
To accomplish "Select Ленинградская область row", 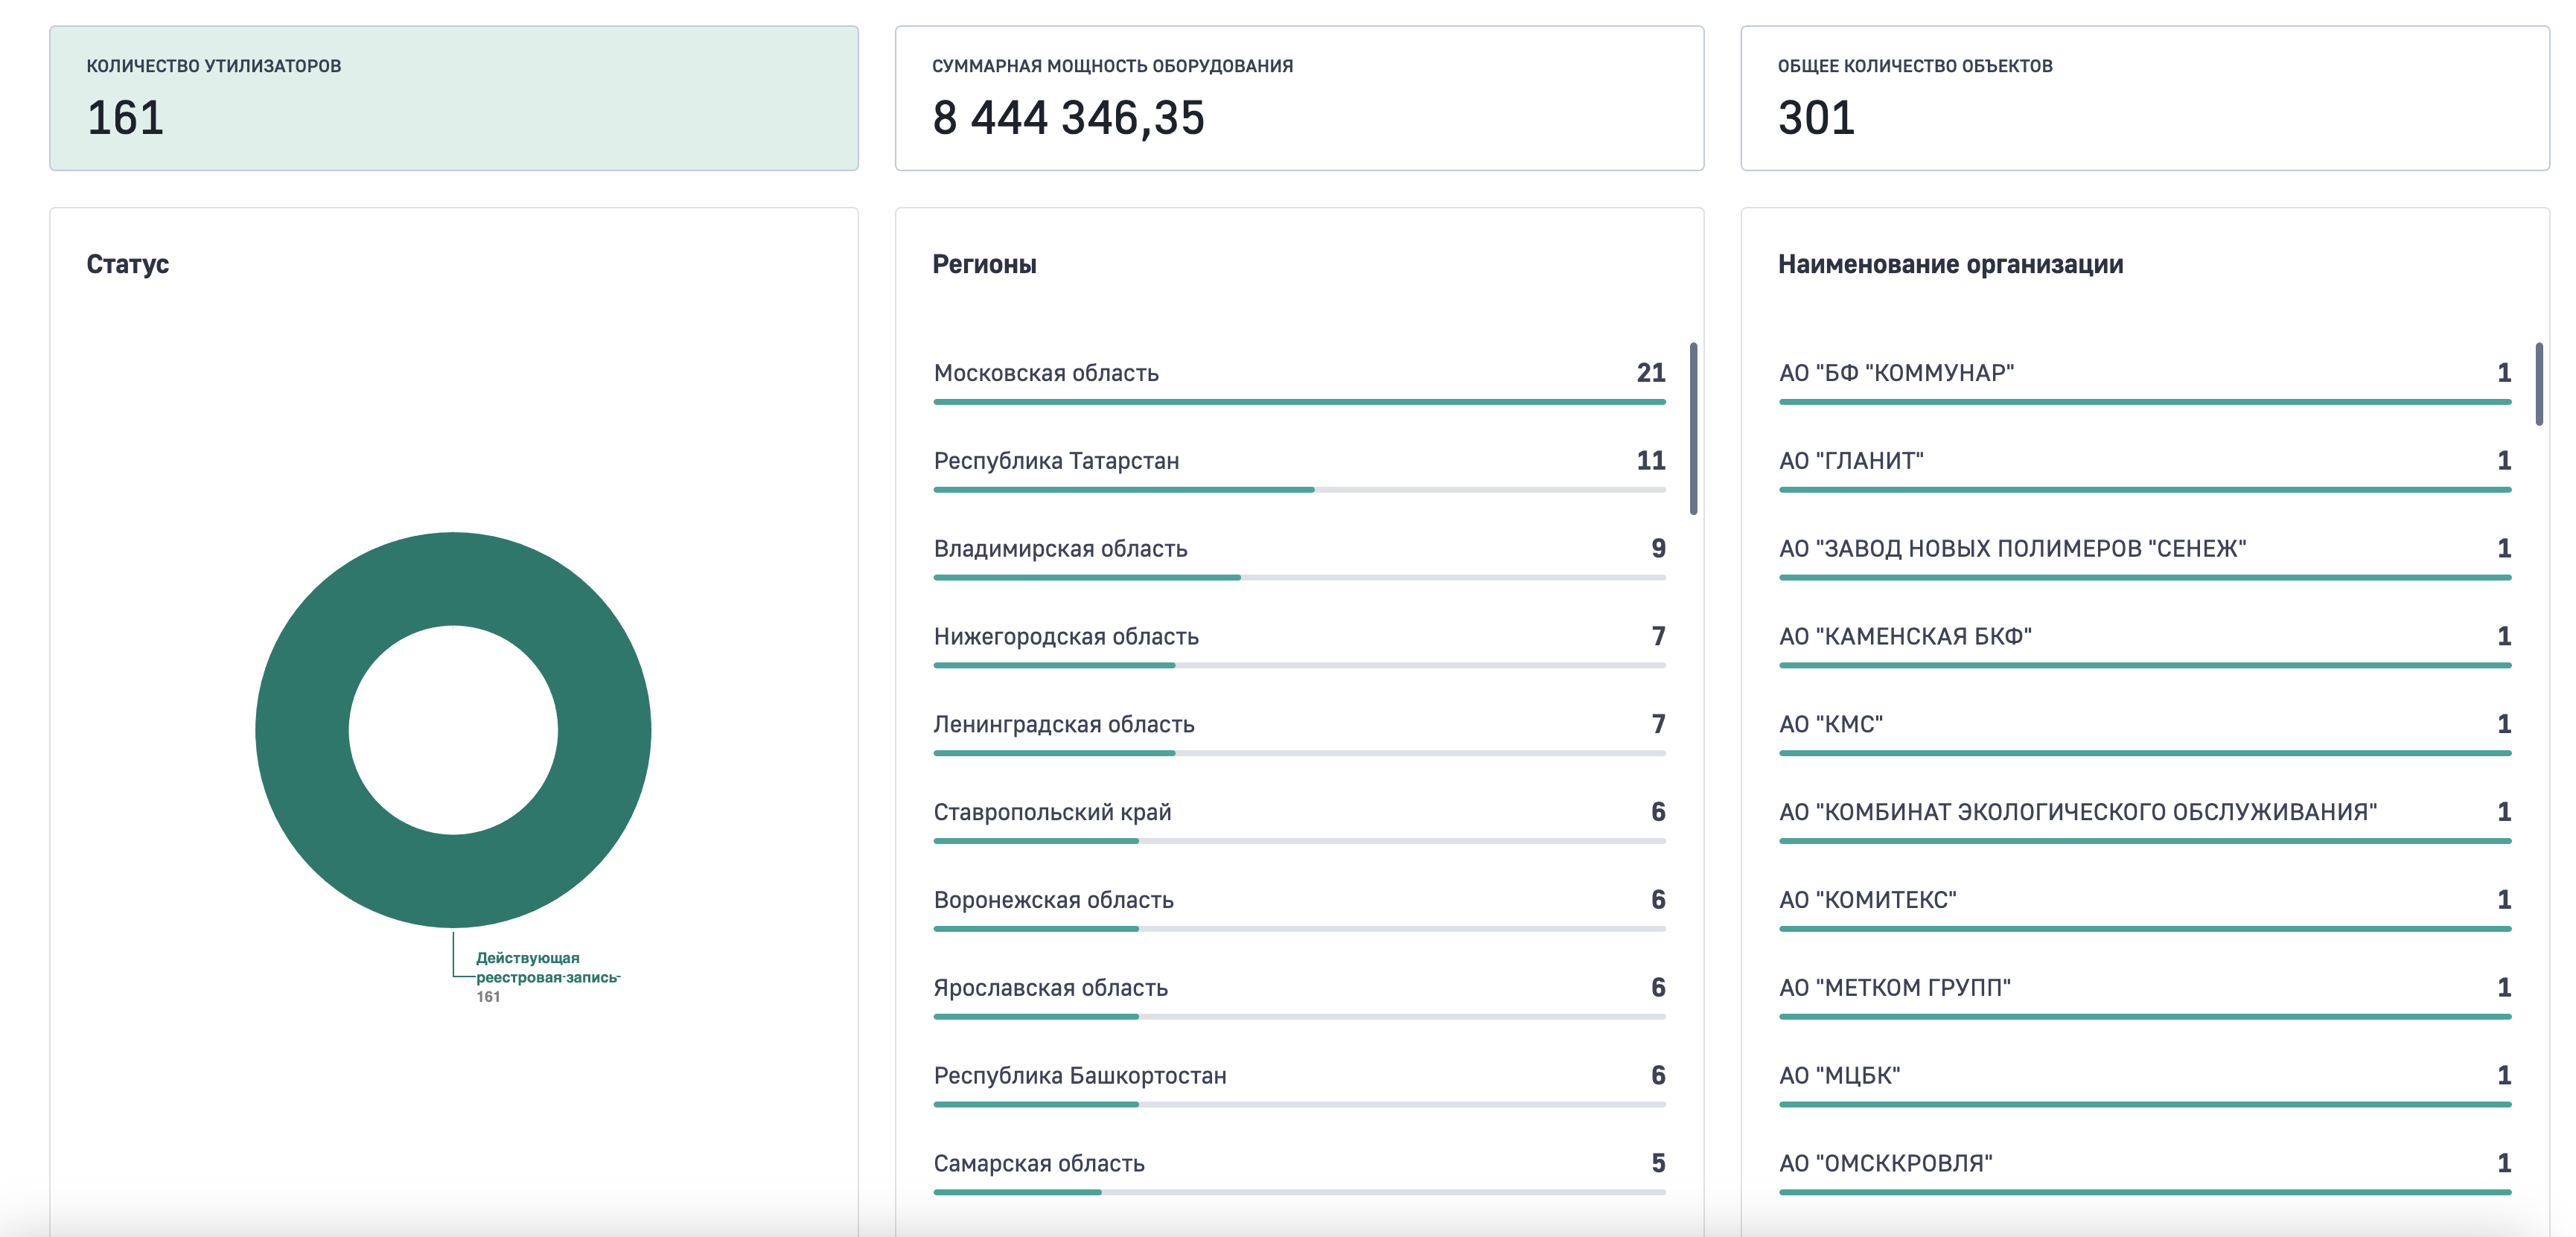I will click(x=1299, y=732).
